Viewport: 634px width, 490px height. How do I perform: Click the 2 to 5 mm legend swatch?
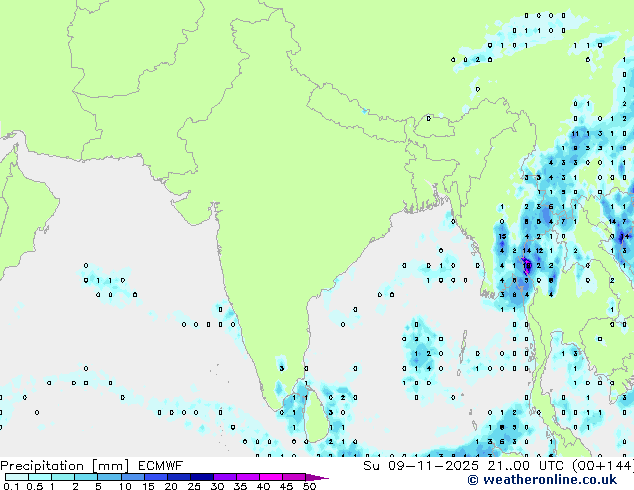point(86,477)
